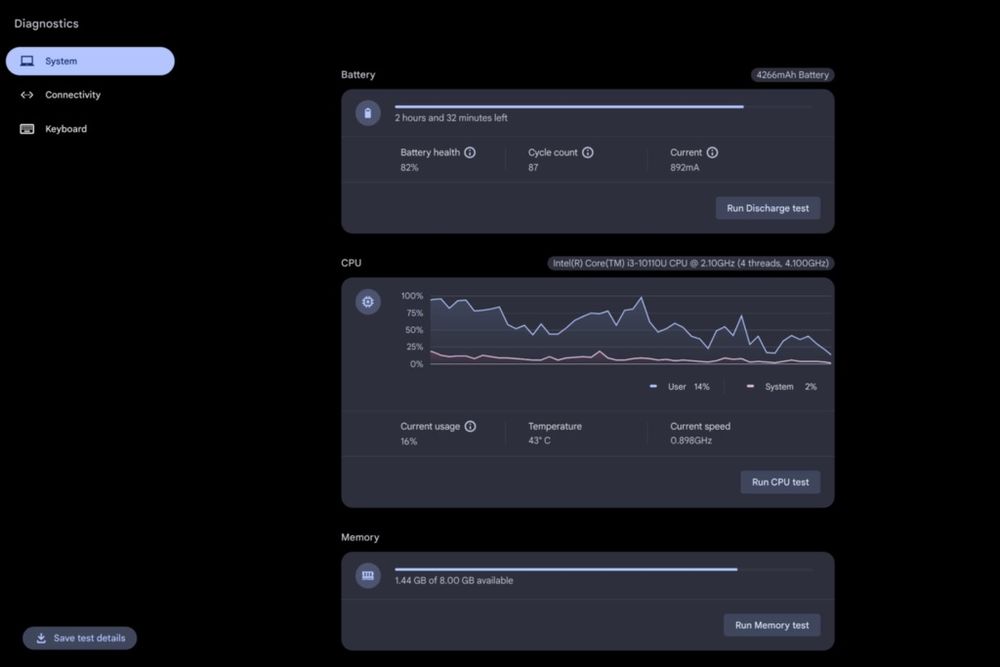The width and height of the screenshot is (1000, 667).
Task: Click the CPU usage graph
Action: point(630,330)
